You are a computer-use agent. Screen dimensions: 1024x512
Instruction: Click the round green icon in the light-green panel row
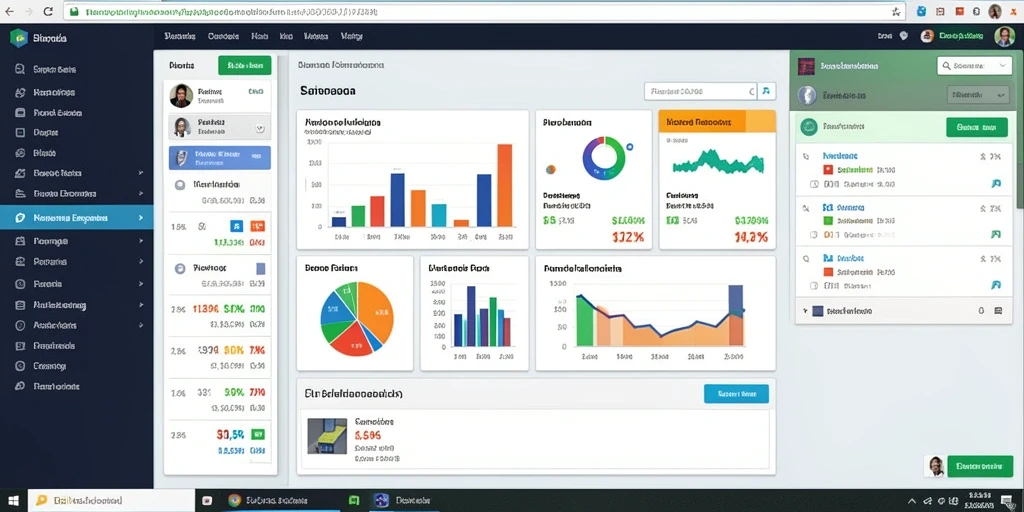click(808, 127)
